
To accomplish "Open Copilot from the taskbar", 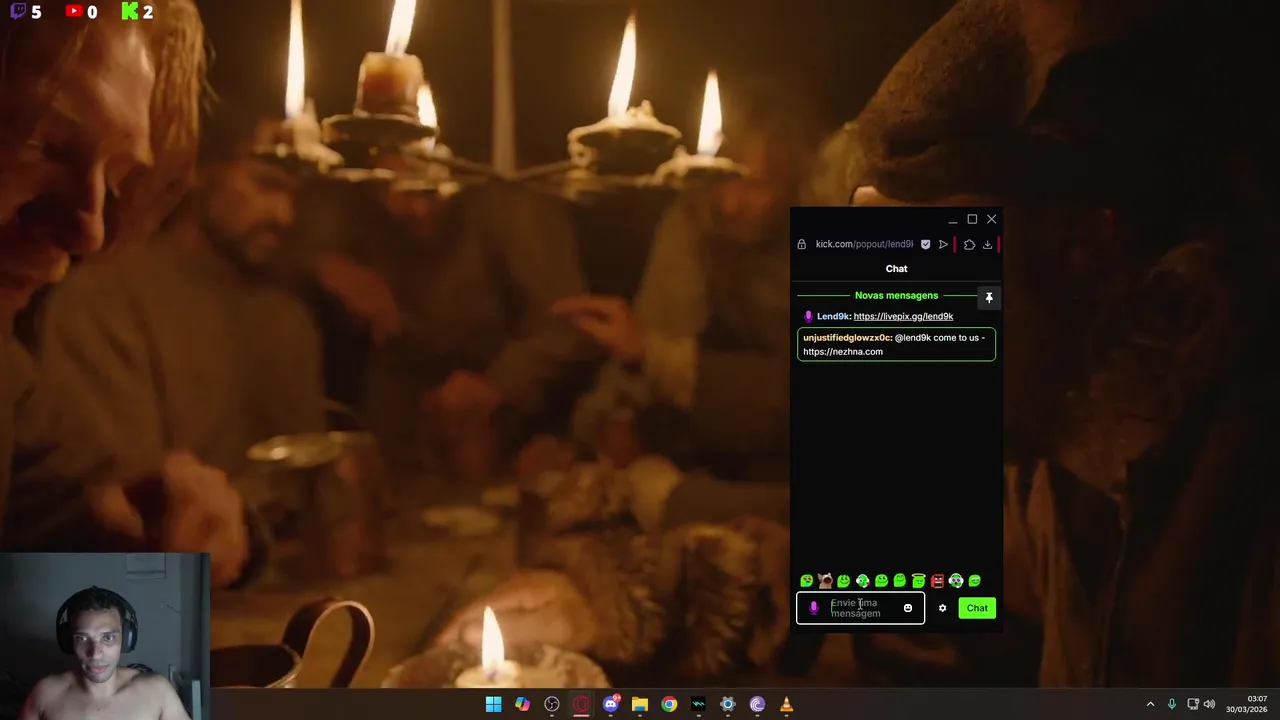I will click(522, 705).
